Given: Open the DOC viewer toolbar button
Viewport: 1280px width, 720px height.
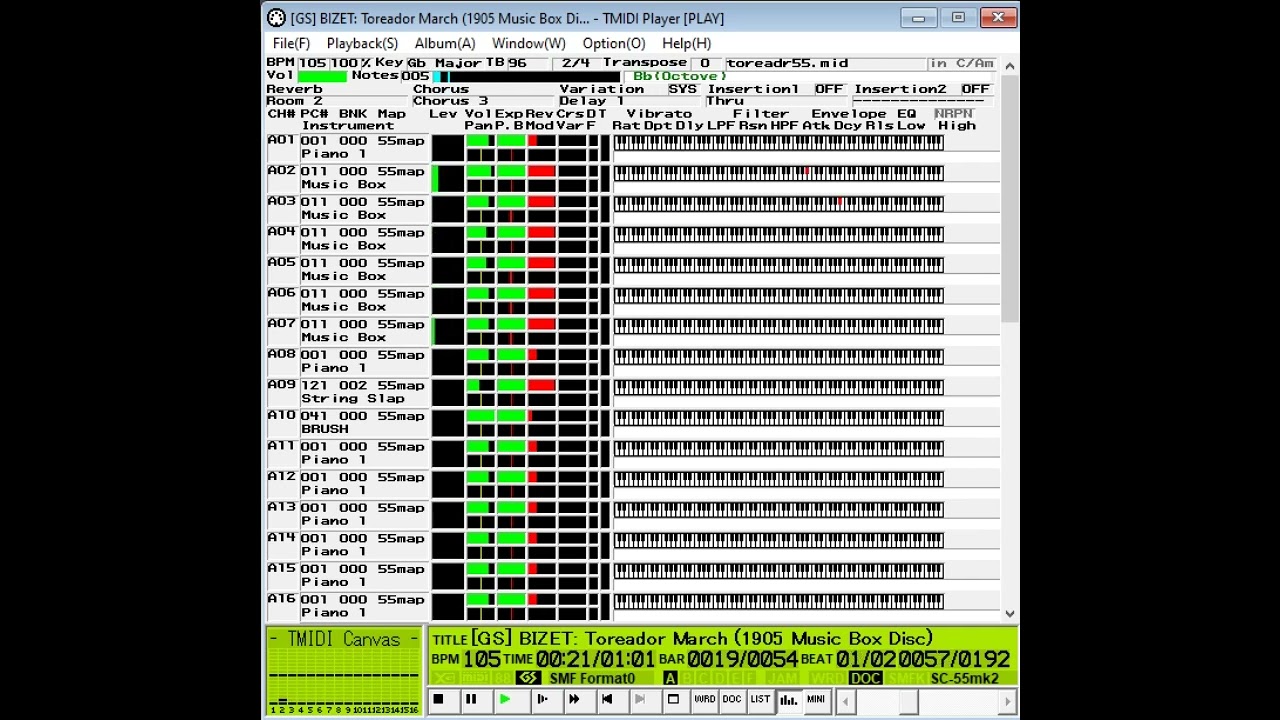Looking at the screenshot, I should click(732, 700).
